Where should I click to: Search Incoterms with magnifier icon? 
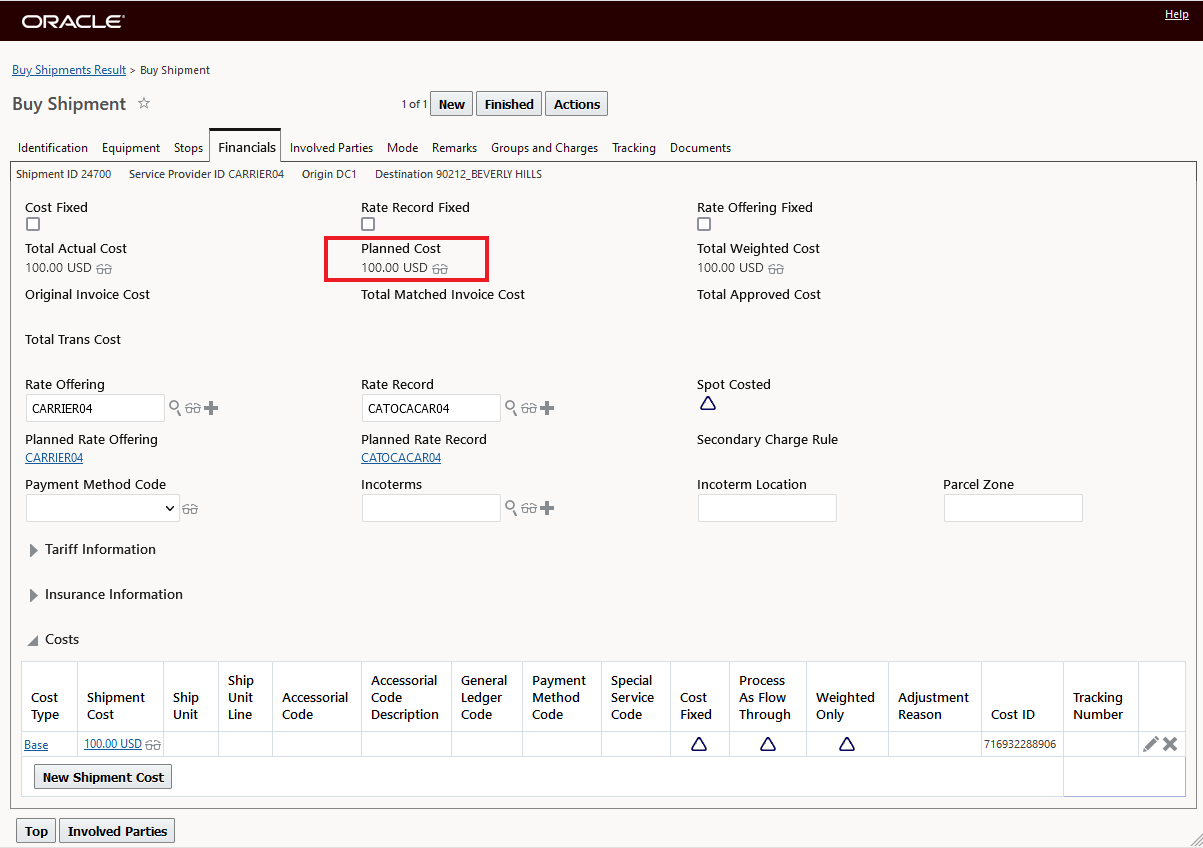coord(511,508)
